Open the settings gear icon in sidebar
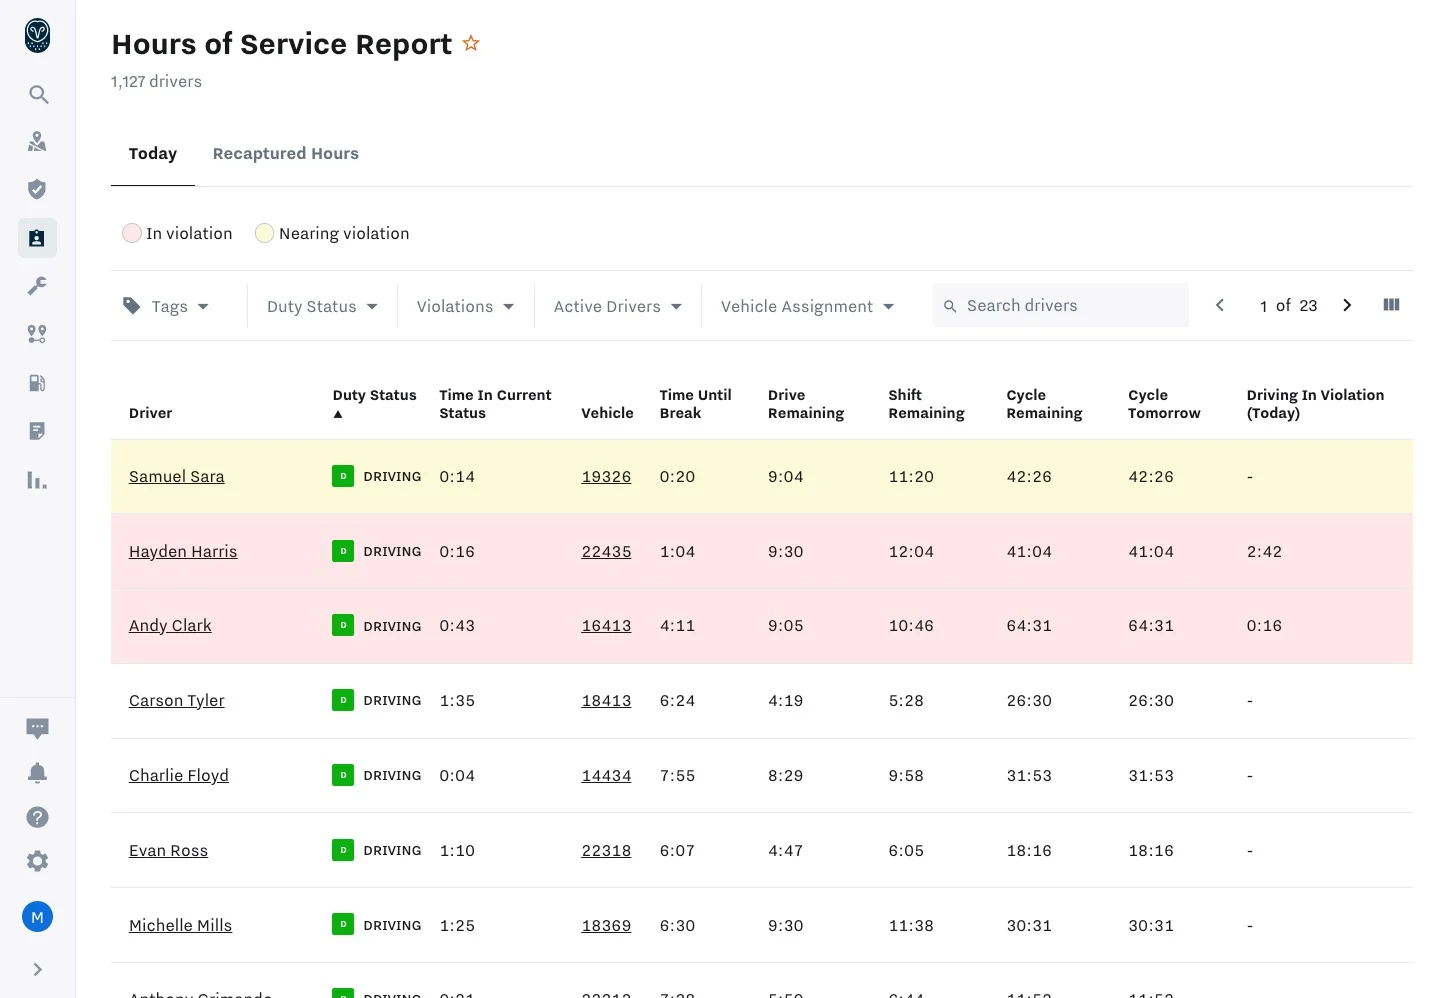 37,861
